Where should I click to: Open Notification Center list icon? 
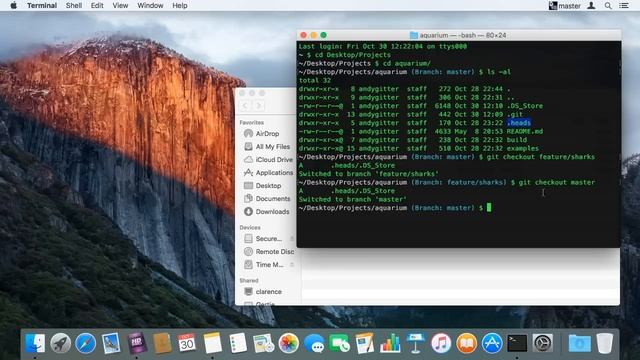624,6
